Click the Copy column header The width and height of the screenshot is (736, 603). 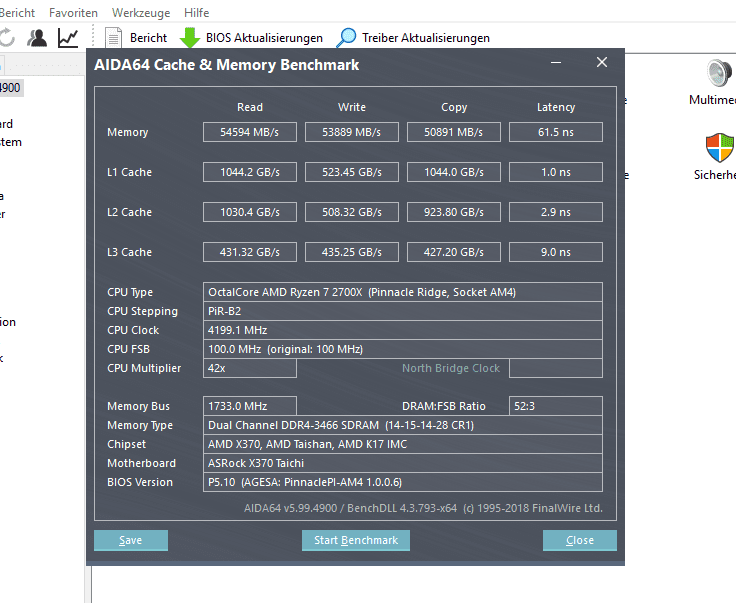coord(454,107)
